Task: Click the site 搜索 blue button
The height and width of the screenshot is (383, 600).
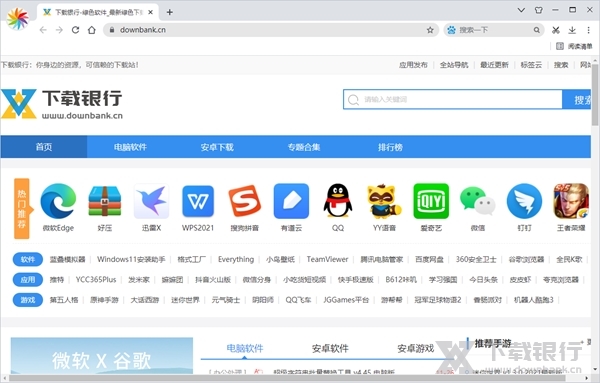Action: pyautogui.click(x=577, y=99)
